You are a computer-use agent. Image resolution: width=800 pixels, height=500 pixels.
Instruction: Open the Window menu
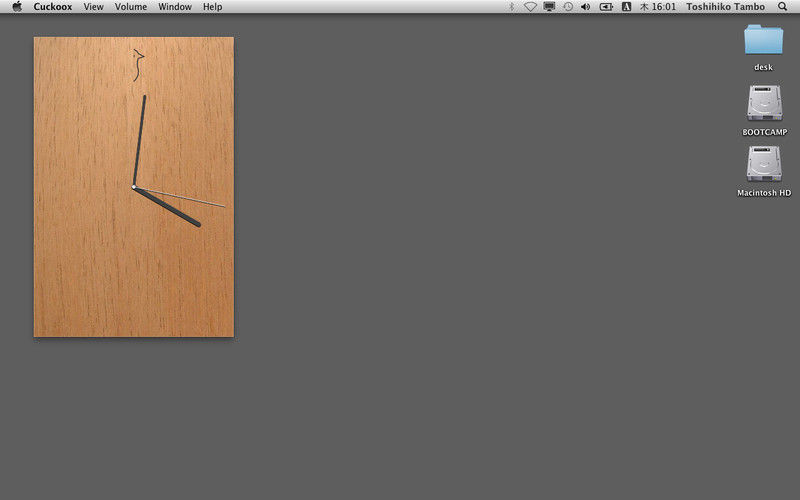point(175,7)
